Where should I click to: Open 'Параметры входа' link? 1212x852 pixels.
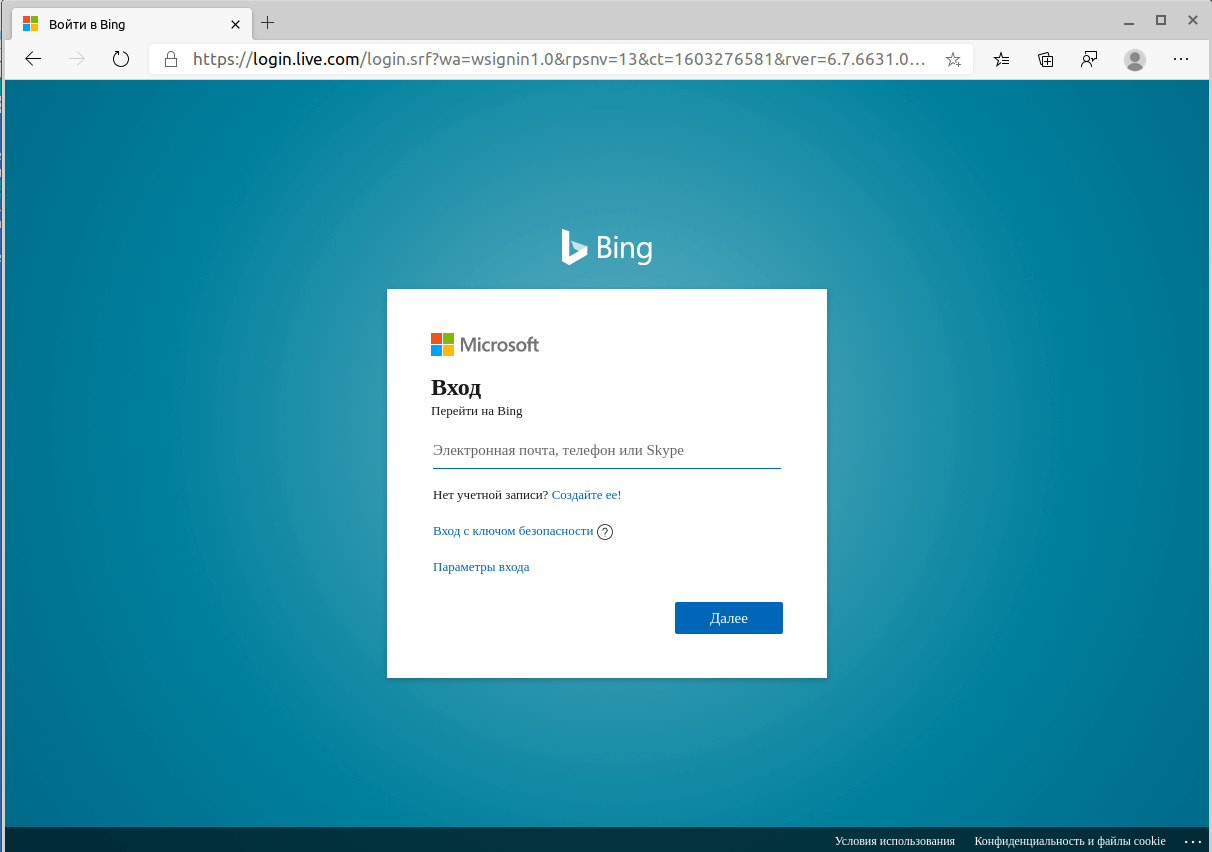tap(481, 567)
